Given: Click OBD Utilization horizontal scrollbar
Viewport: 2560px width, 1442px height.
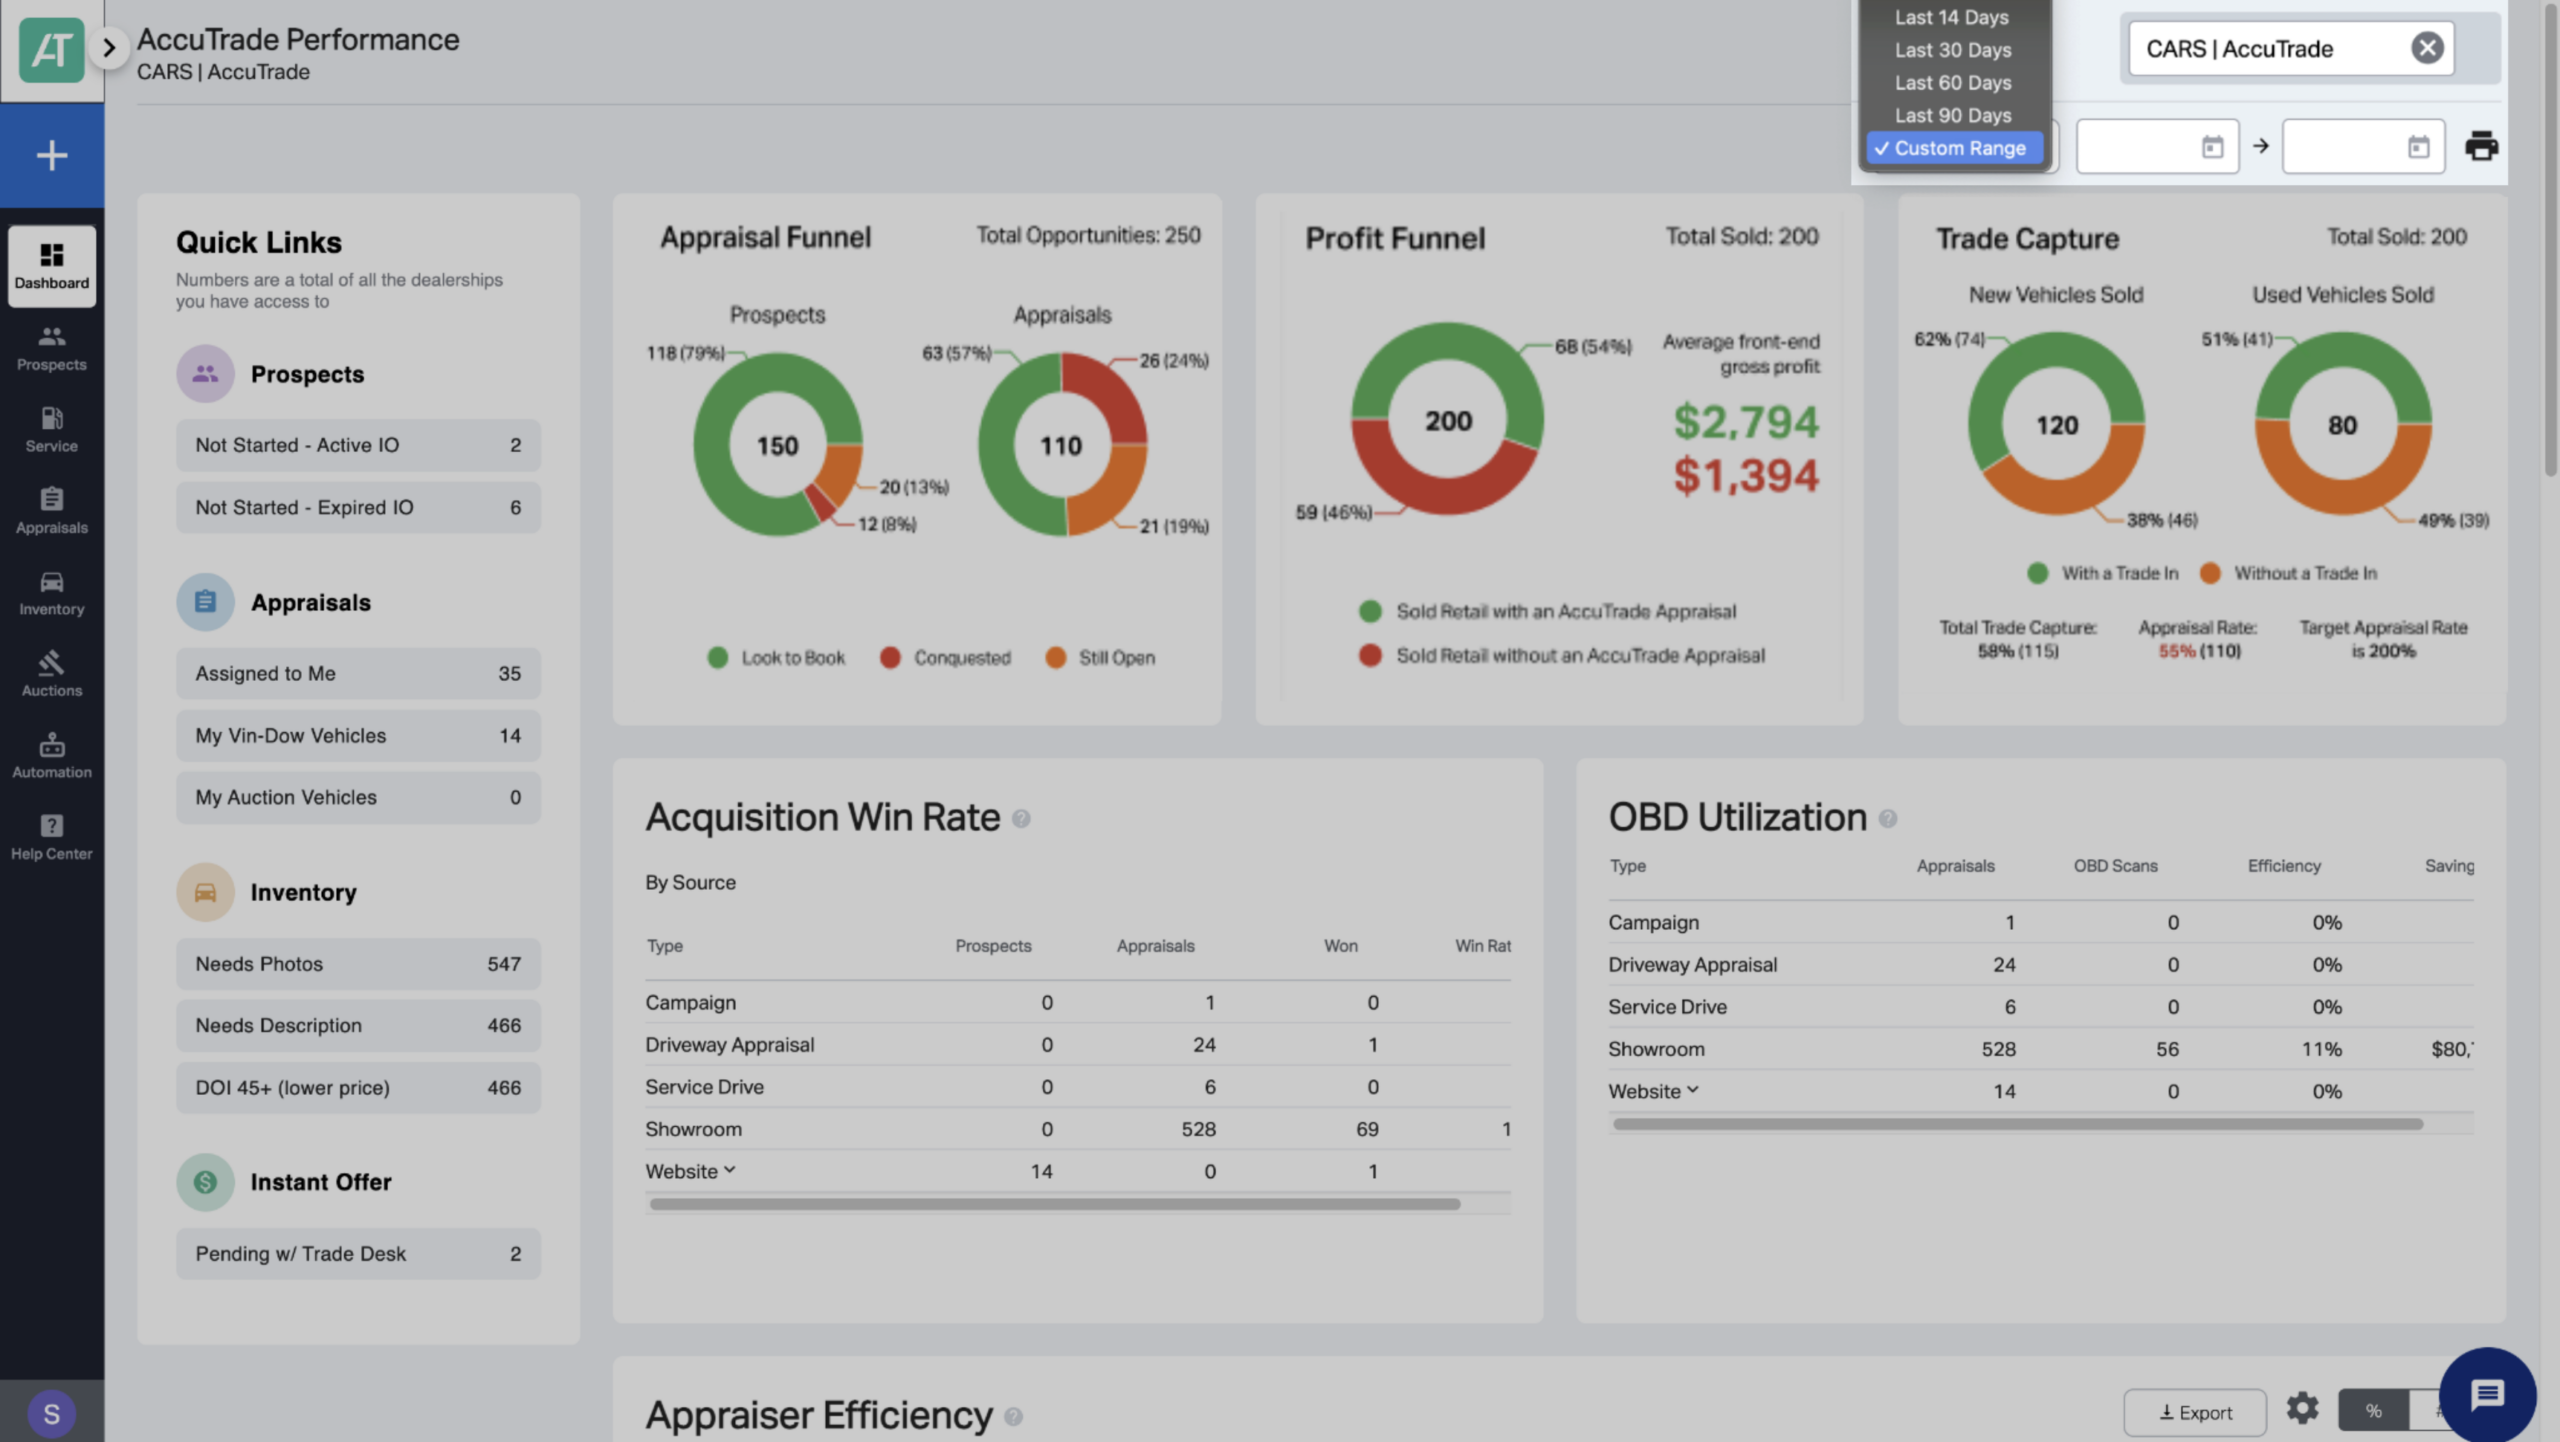Looking at the screenshot, I should click(2018, 1124).
